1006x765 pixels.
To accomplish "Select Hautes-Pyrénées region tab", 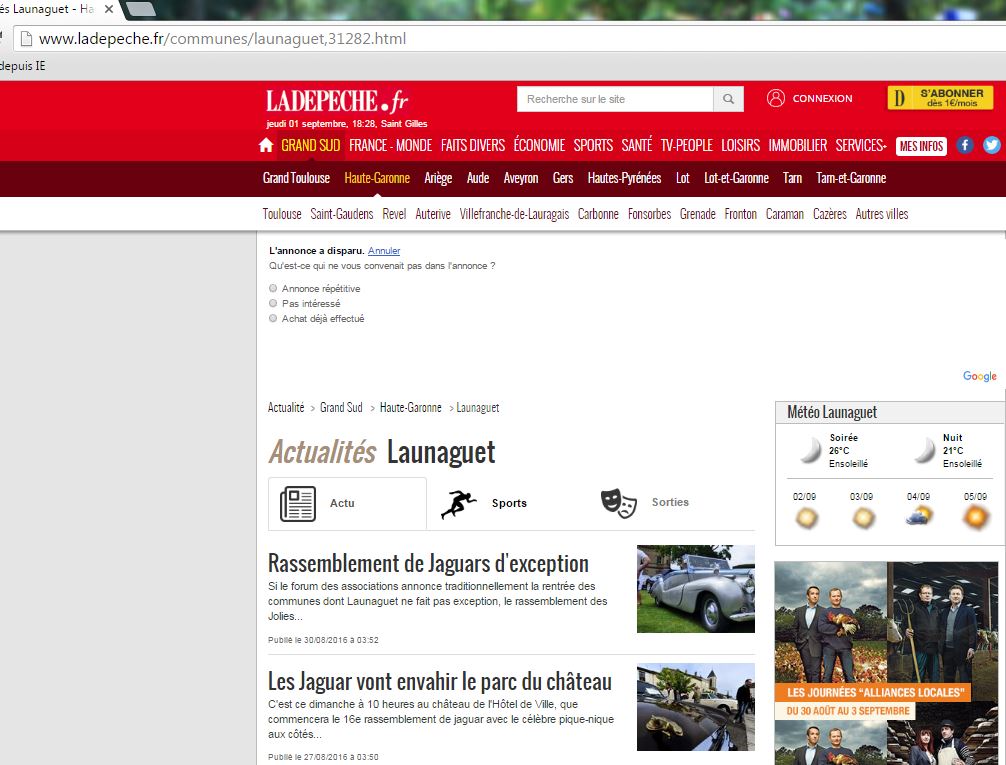I will pos(624,178).
